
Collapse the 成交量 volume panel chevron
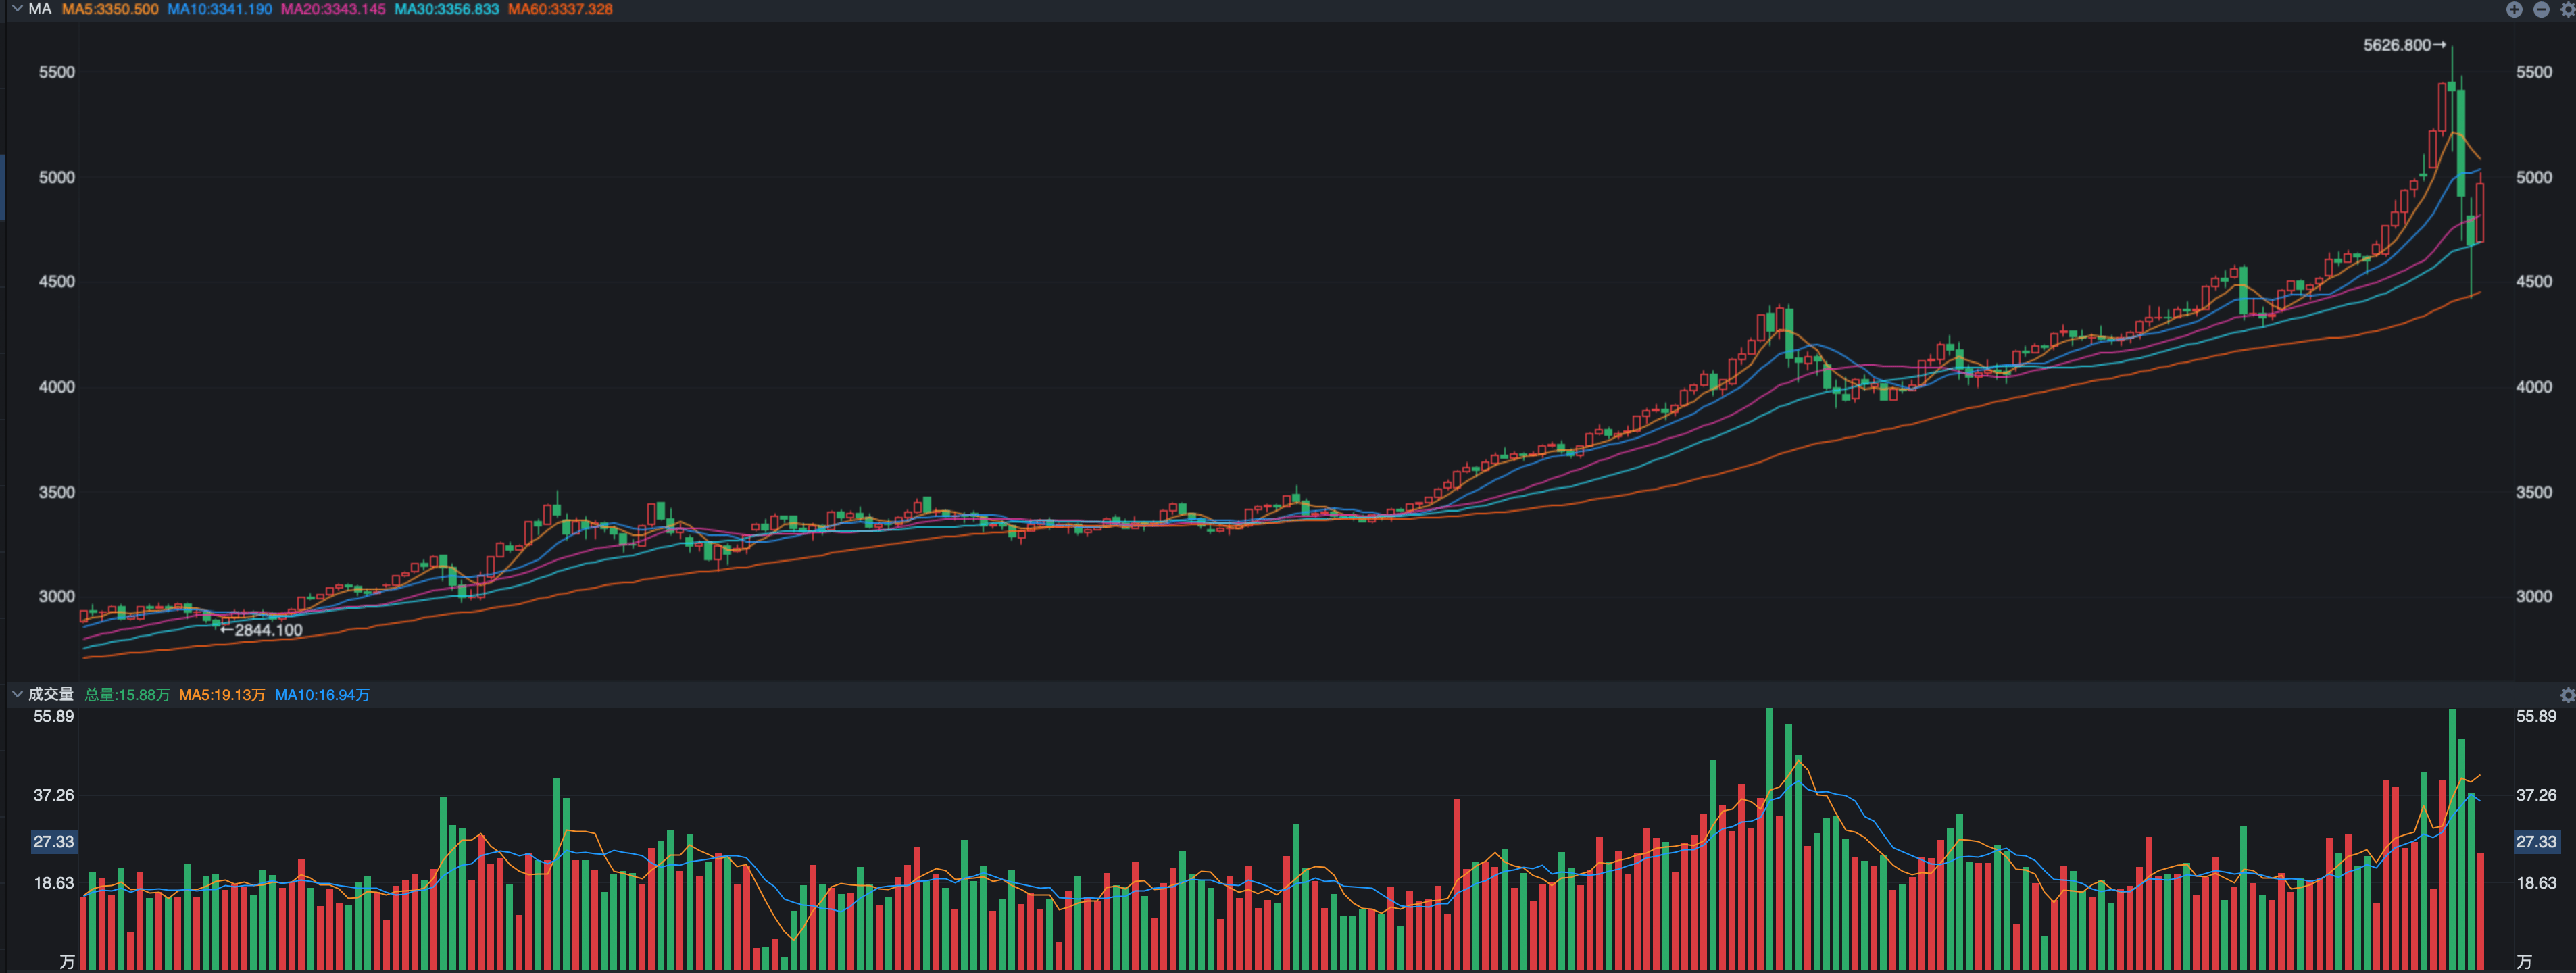coord(17,694)
